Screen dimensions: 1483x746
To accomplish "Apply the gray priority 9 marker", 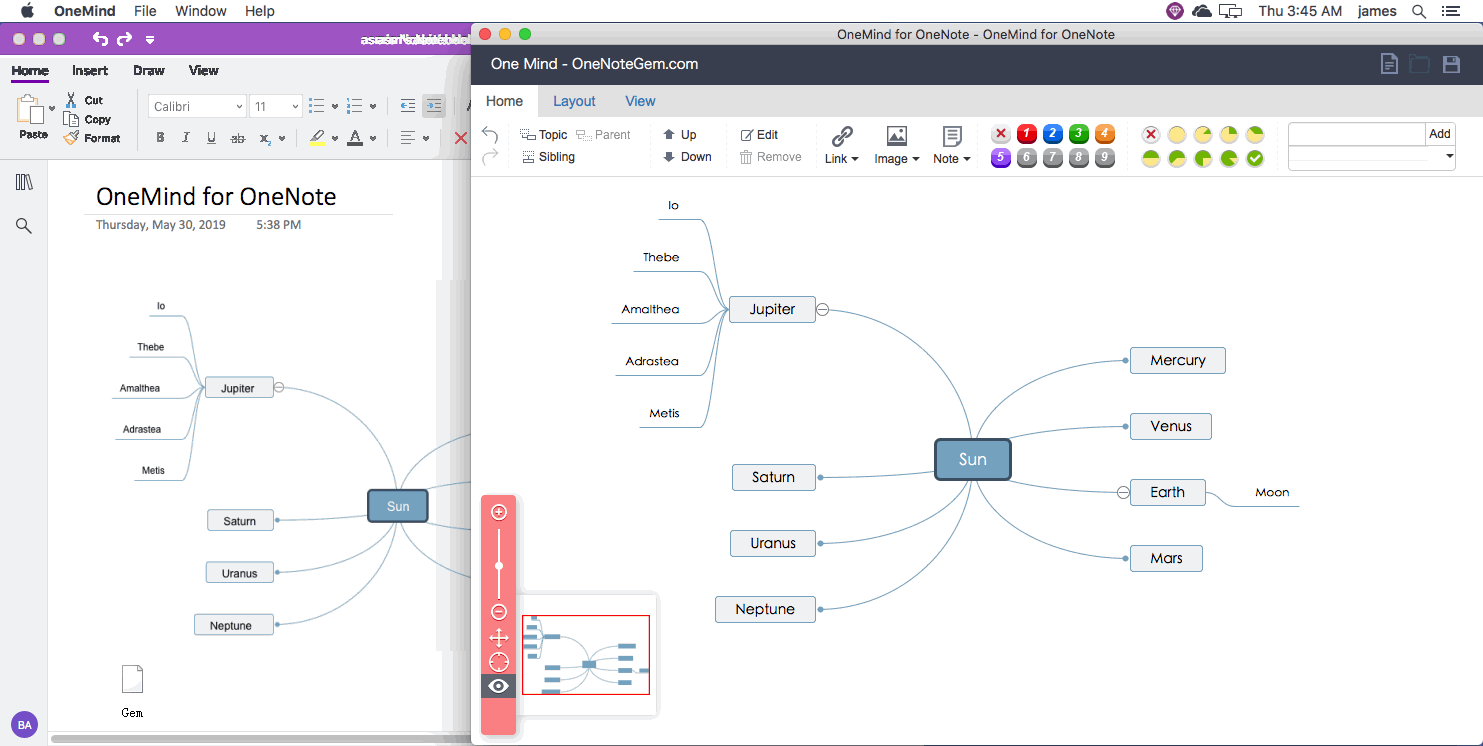I will click(1105, 158).
